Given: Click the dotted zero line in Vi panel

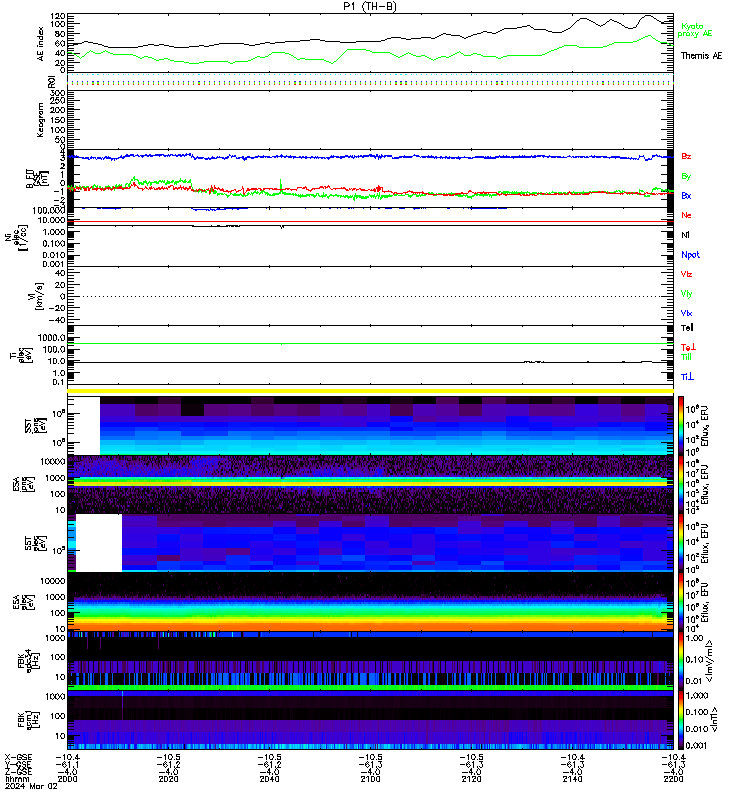Looking at the screenshot, I should pos(370,296).
